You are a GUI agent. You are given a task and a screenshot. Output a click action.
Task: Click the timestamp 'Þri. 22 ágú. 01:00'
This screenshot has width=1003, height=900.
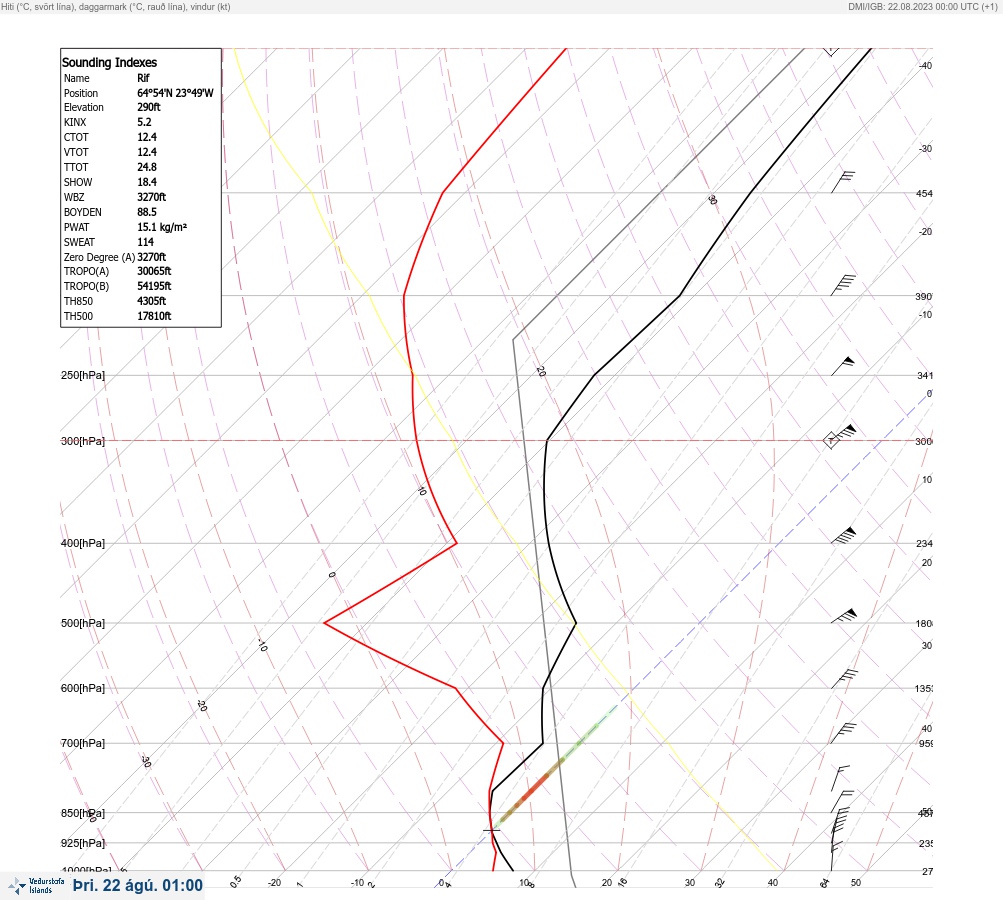pyautogui.click(x=138, y=885)
